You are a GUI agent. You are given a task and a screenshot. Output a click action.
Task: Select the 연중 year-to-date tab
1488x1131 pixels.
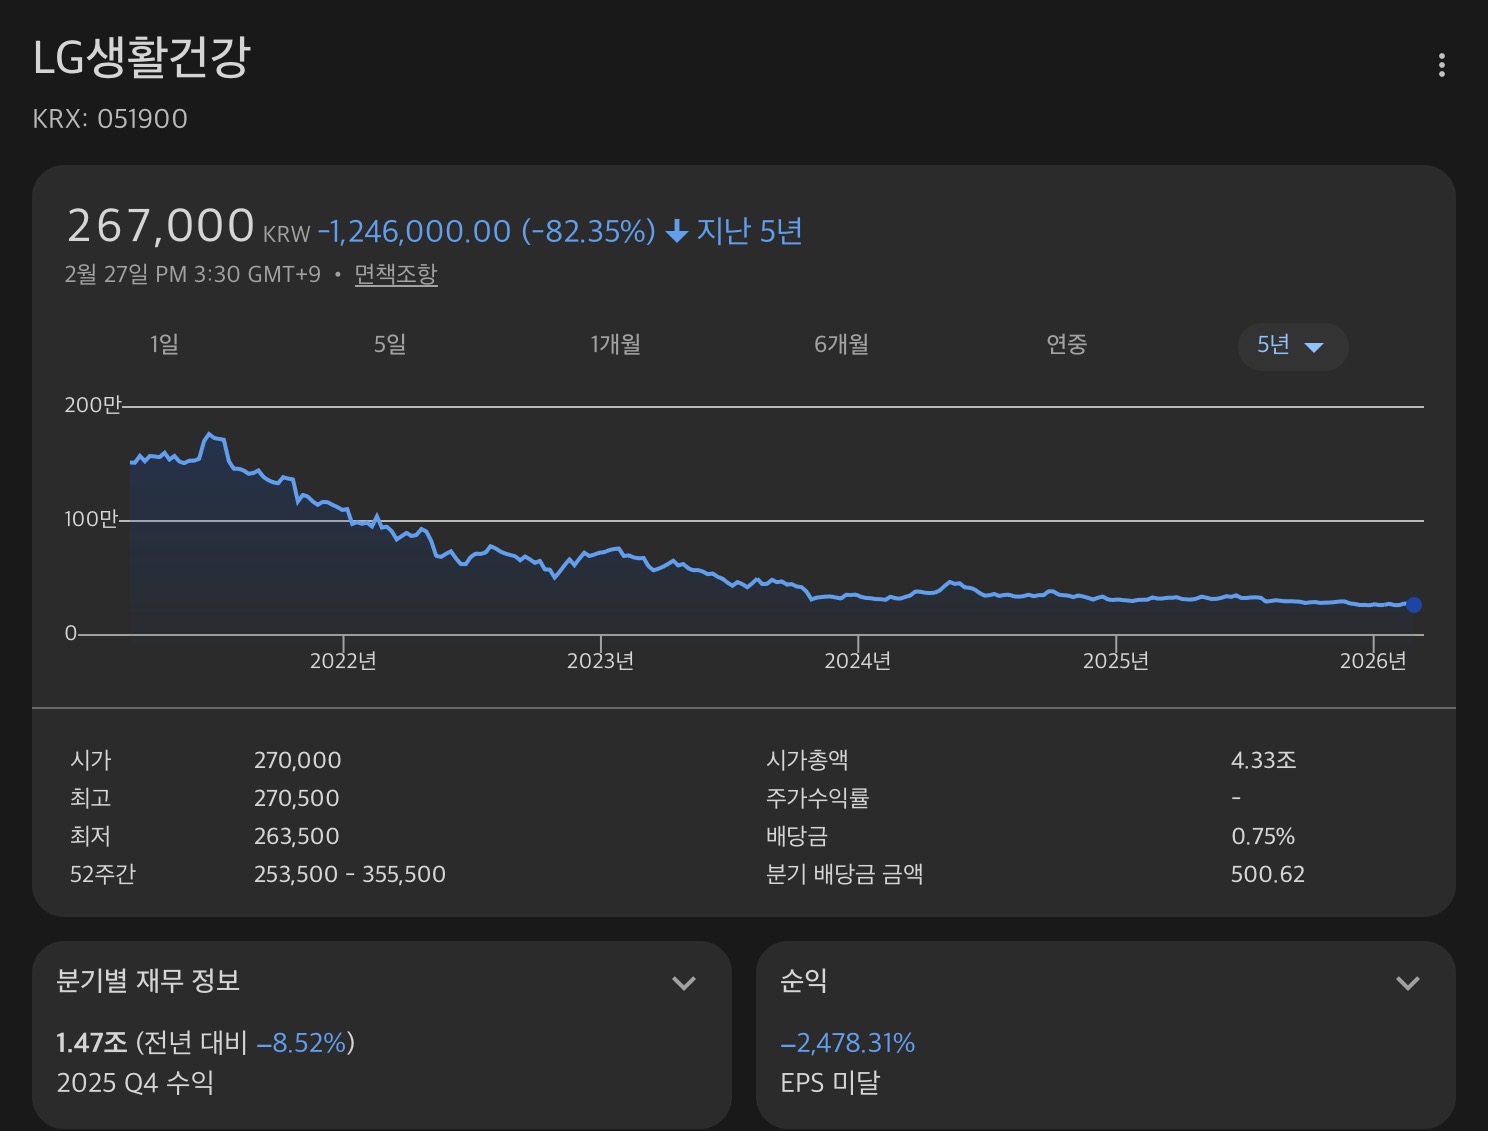coord(1066,345)
